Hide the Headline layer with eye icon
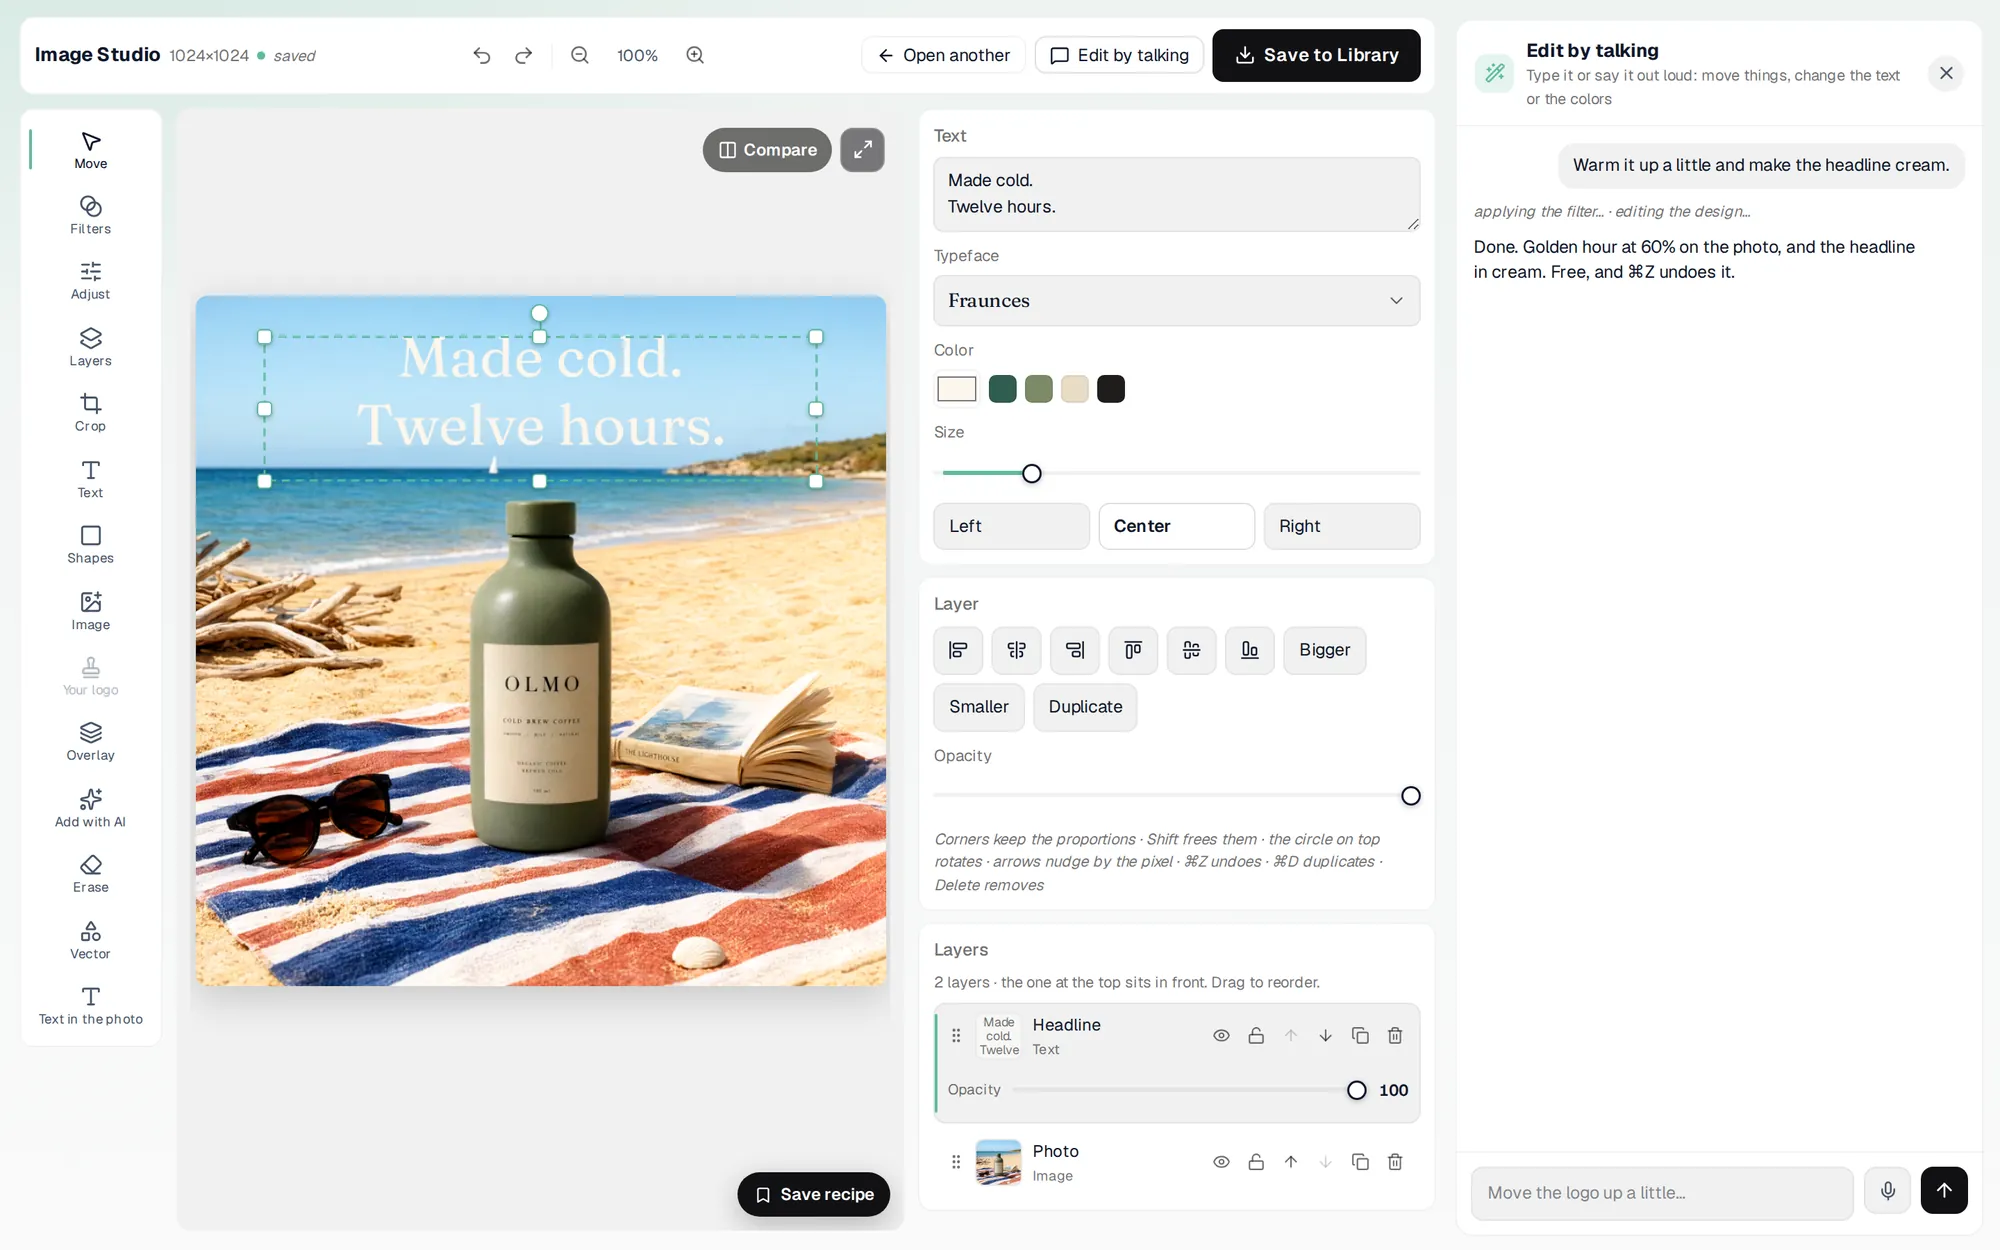Viewport: 2000px width, 1250px height. tap(1221, 1035)
